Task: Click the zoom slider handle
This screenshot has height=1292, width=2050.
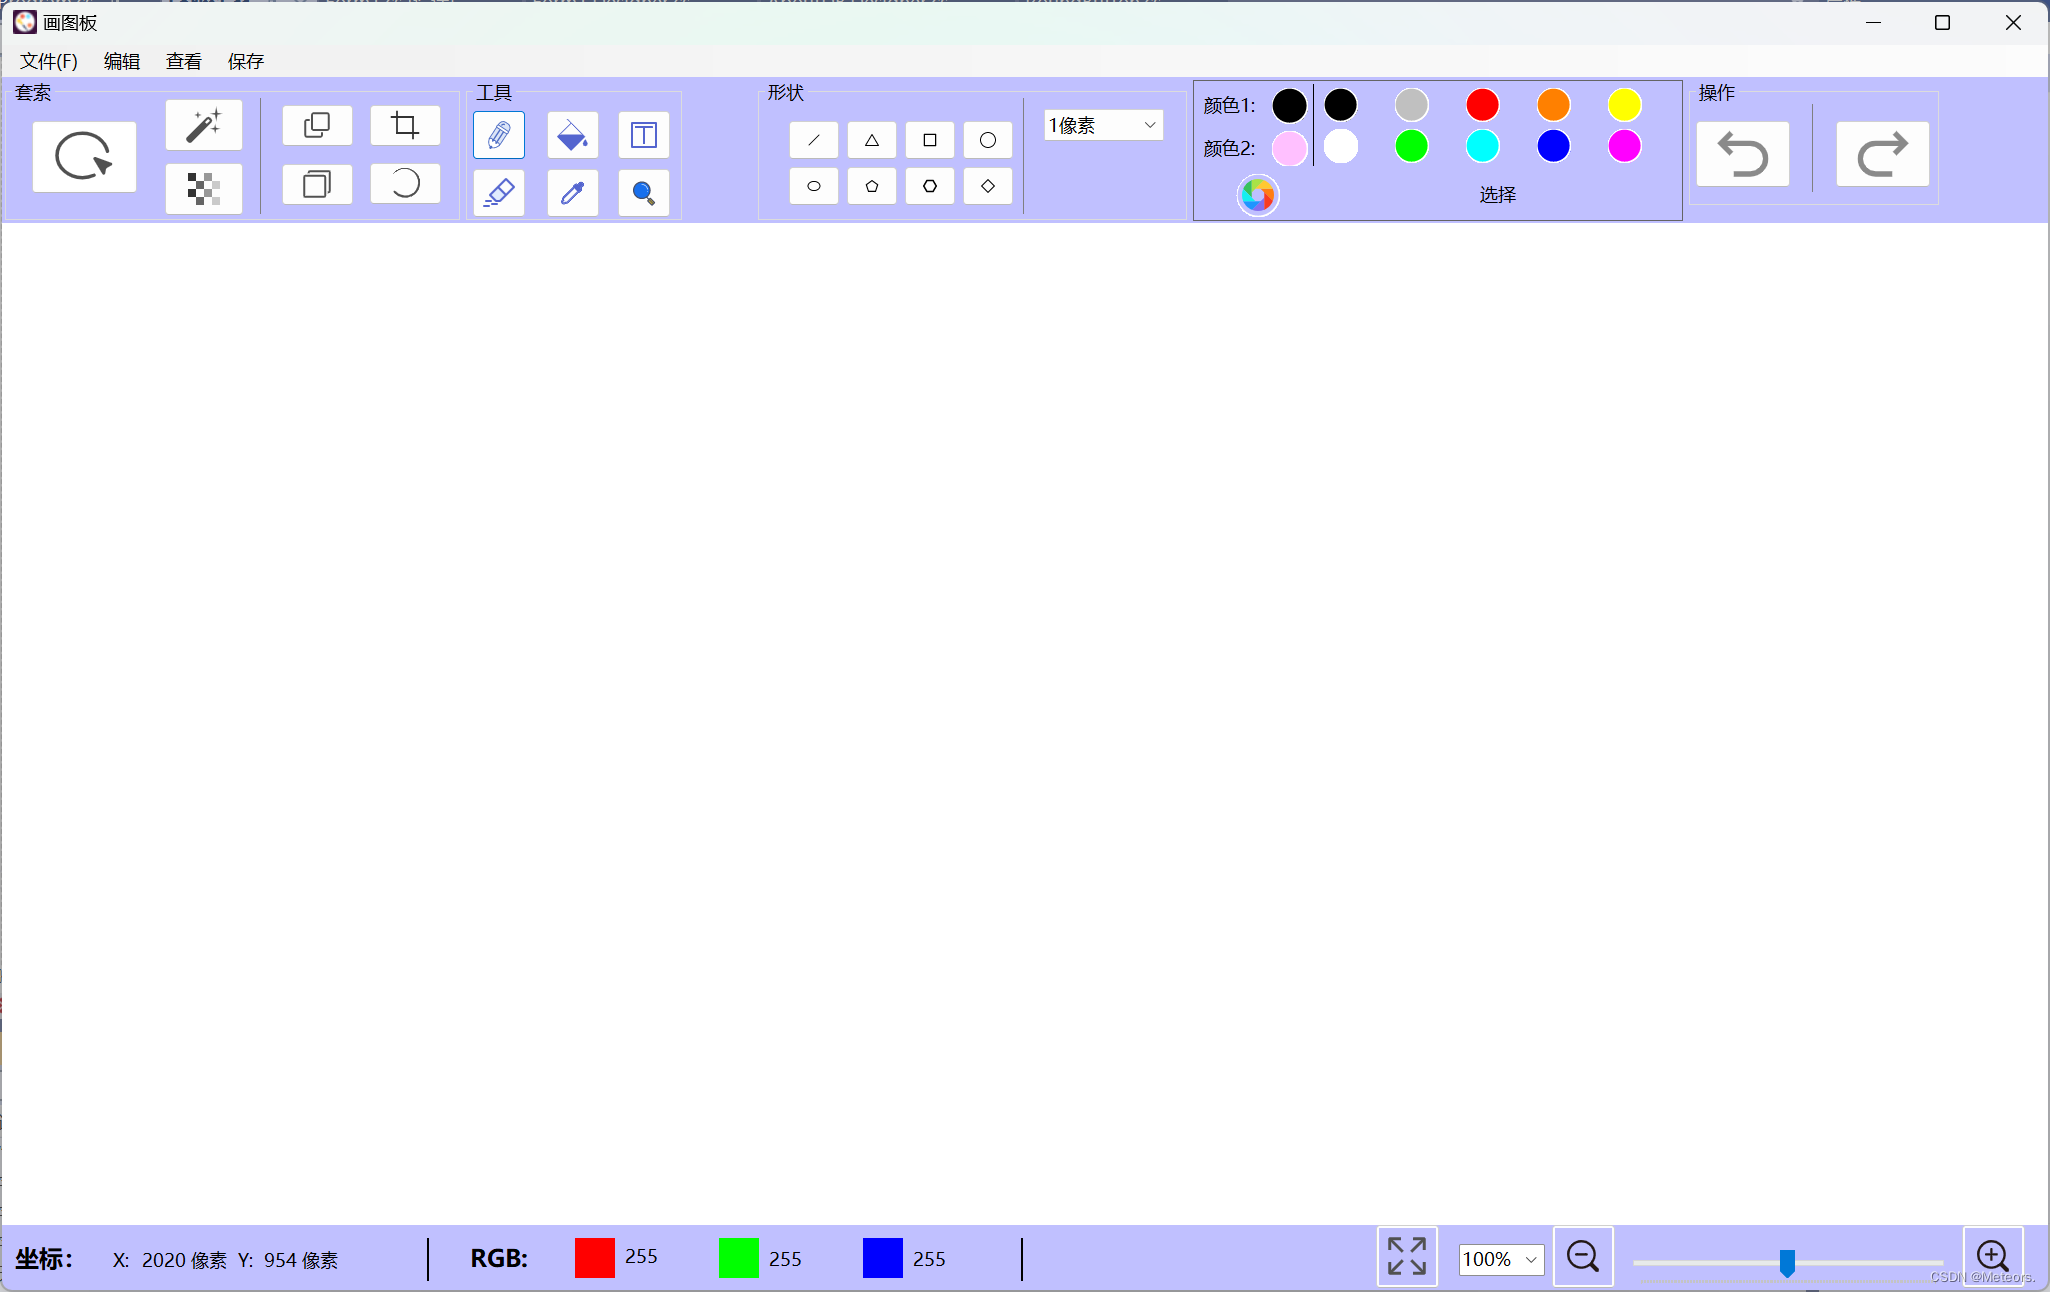Action: tap(1787, 1263)
